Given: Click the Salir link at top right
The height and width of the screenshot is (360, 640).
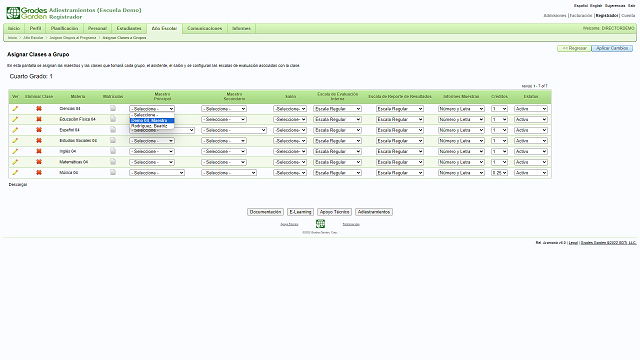Looking at the screenshot, I should coord(631,6).
